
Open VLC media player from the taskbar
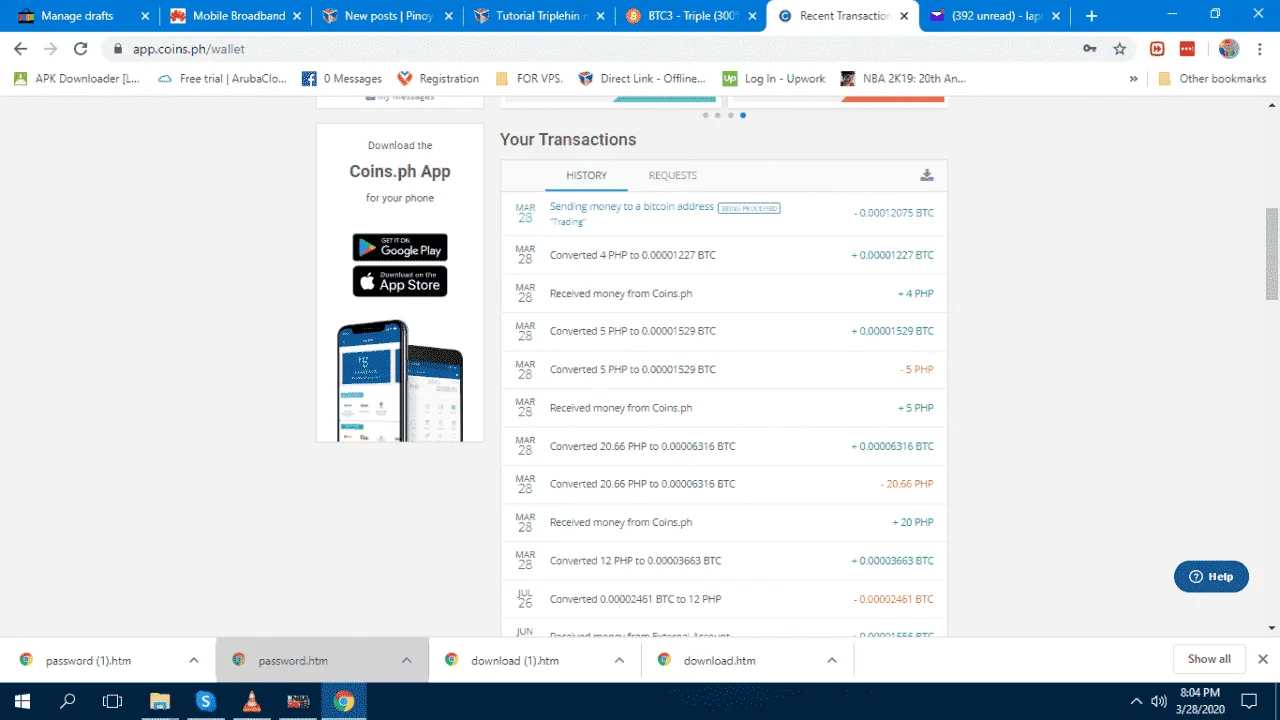pyautogui.click(x=252, y=701)
